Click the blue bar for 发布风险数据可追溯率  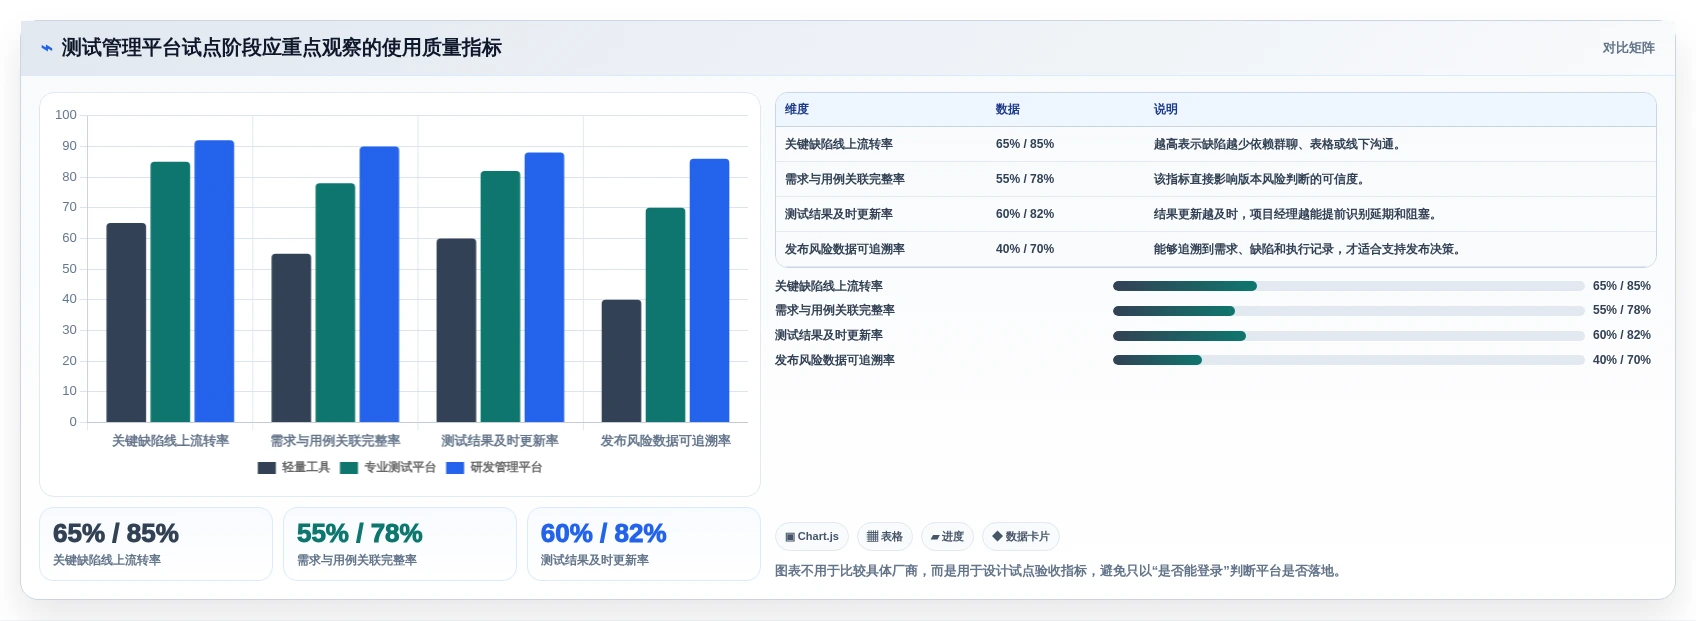[709, 290]
